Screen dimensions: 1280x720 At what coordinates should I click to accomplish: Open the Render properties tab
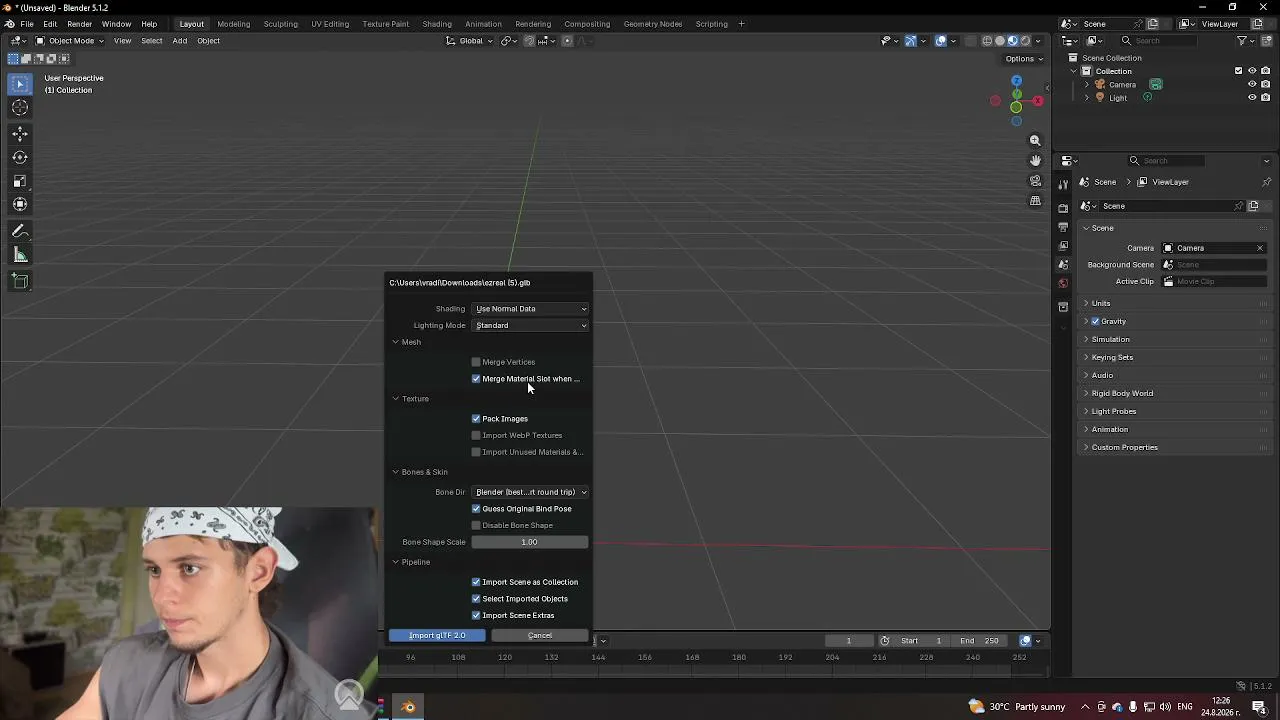1063,208
